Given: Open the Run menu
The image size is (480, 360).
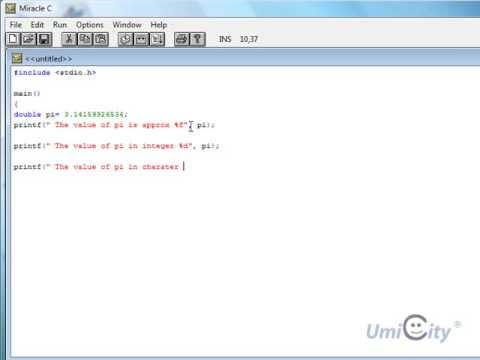Looking at the screenshot, I should (60, 25).
